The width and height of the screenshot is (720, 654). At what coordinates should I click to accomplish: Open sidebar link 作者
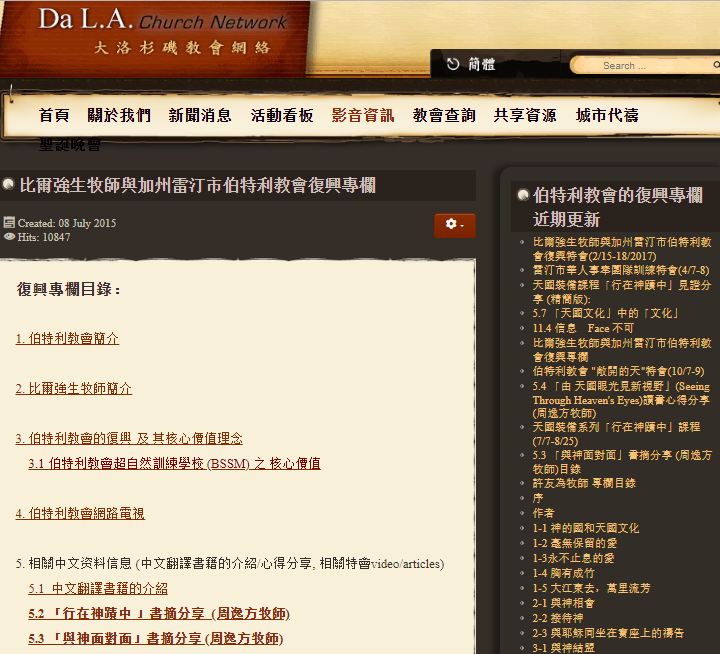pyautogui.click(x=544, y=513)
